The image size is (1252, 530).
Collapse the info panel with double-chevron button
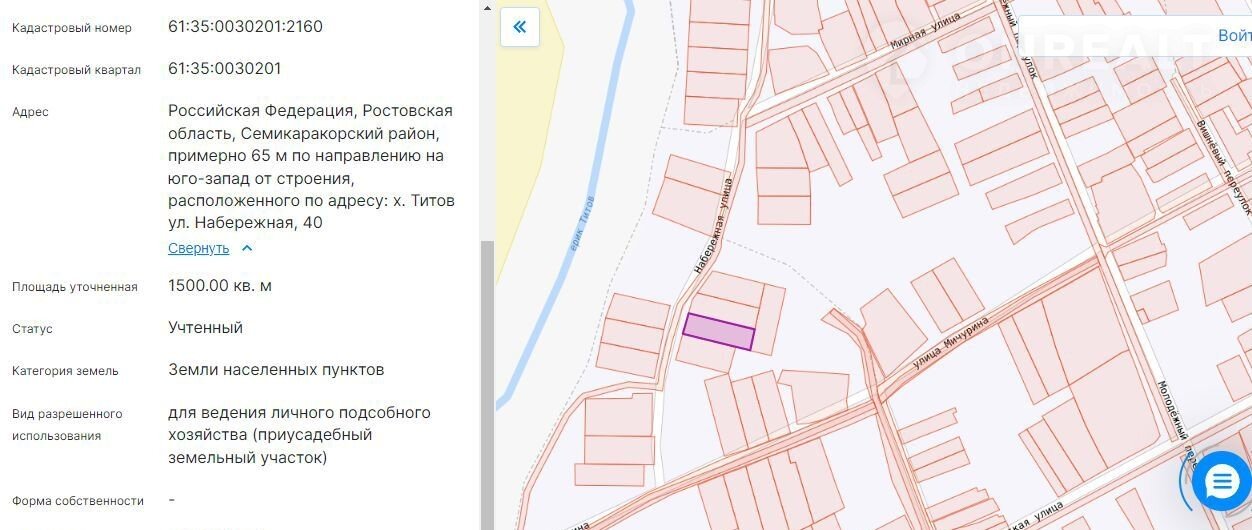click(x=519, y=27)
